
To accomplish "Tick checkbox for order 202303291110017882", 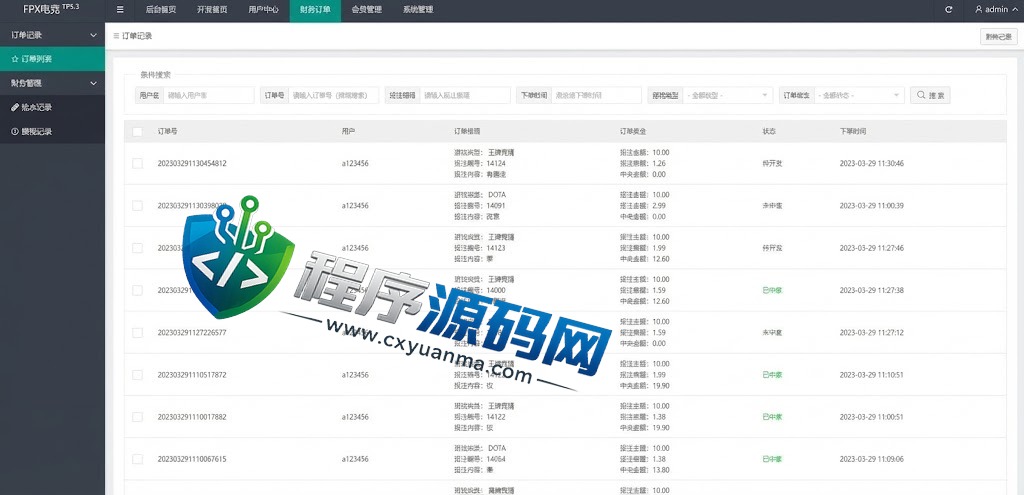I will [137, 417].
